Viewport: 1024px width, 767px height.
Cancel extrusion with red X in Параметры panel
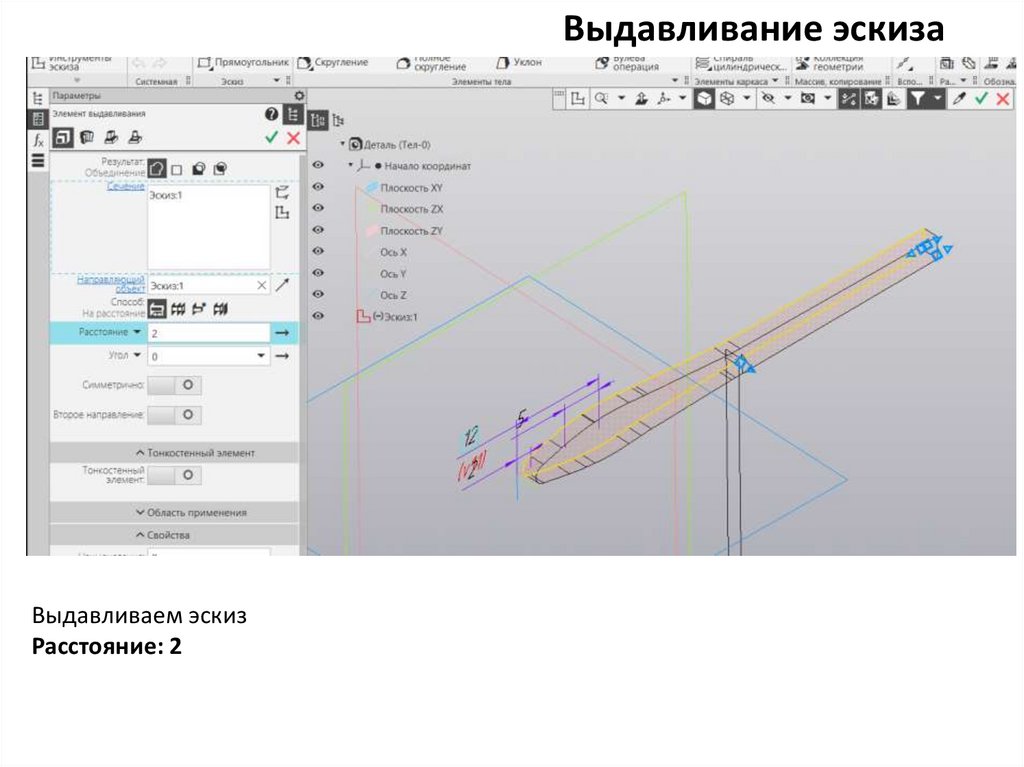coord(293,138)
